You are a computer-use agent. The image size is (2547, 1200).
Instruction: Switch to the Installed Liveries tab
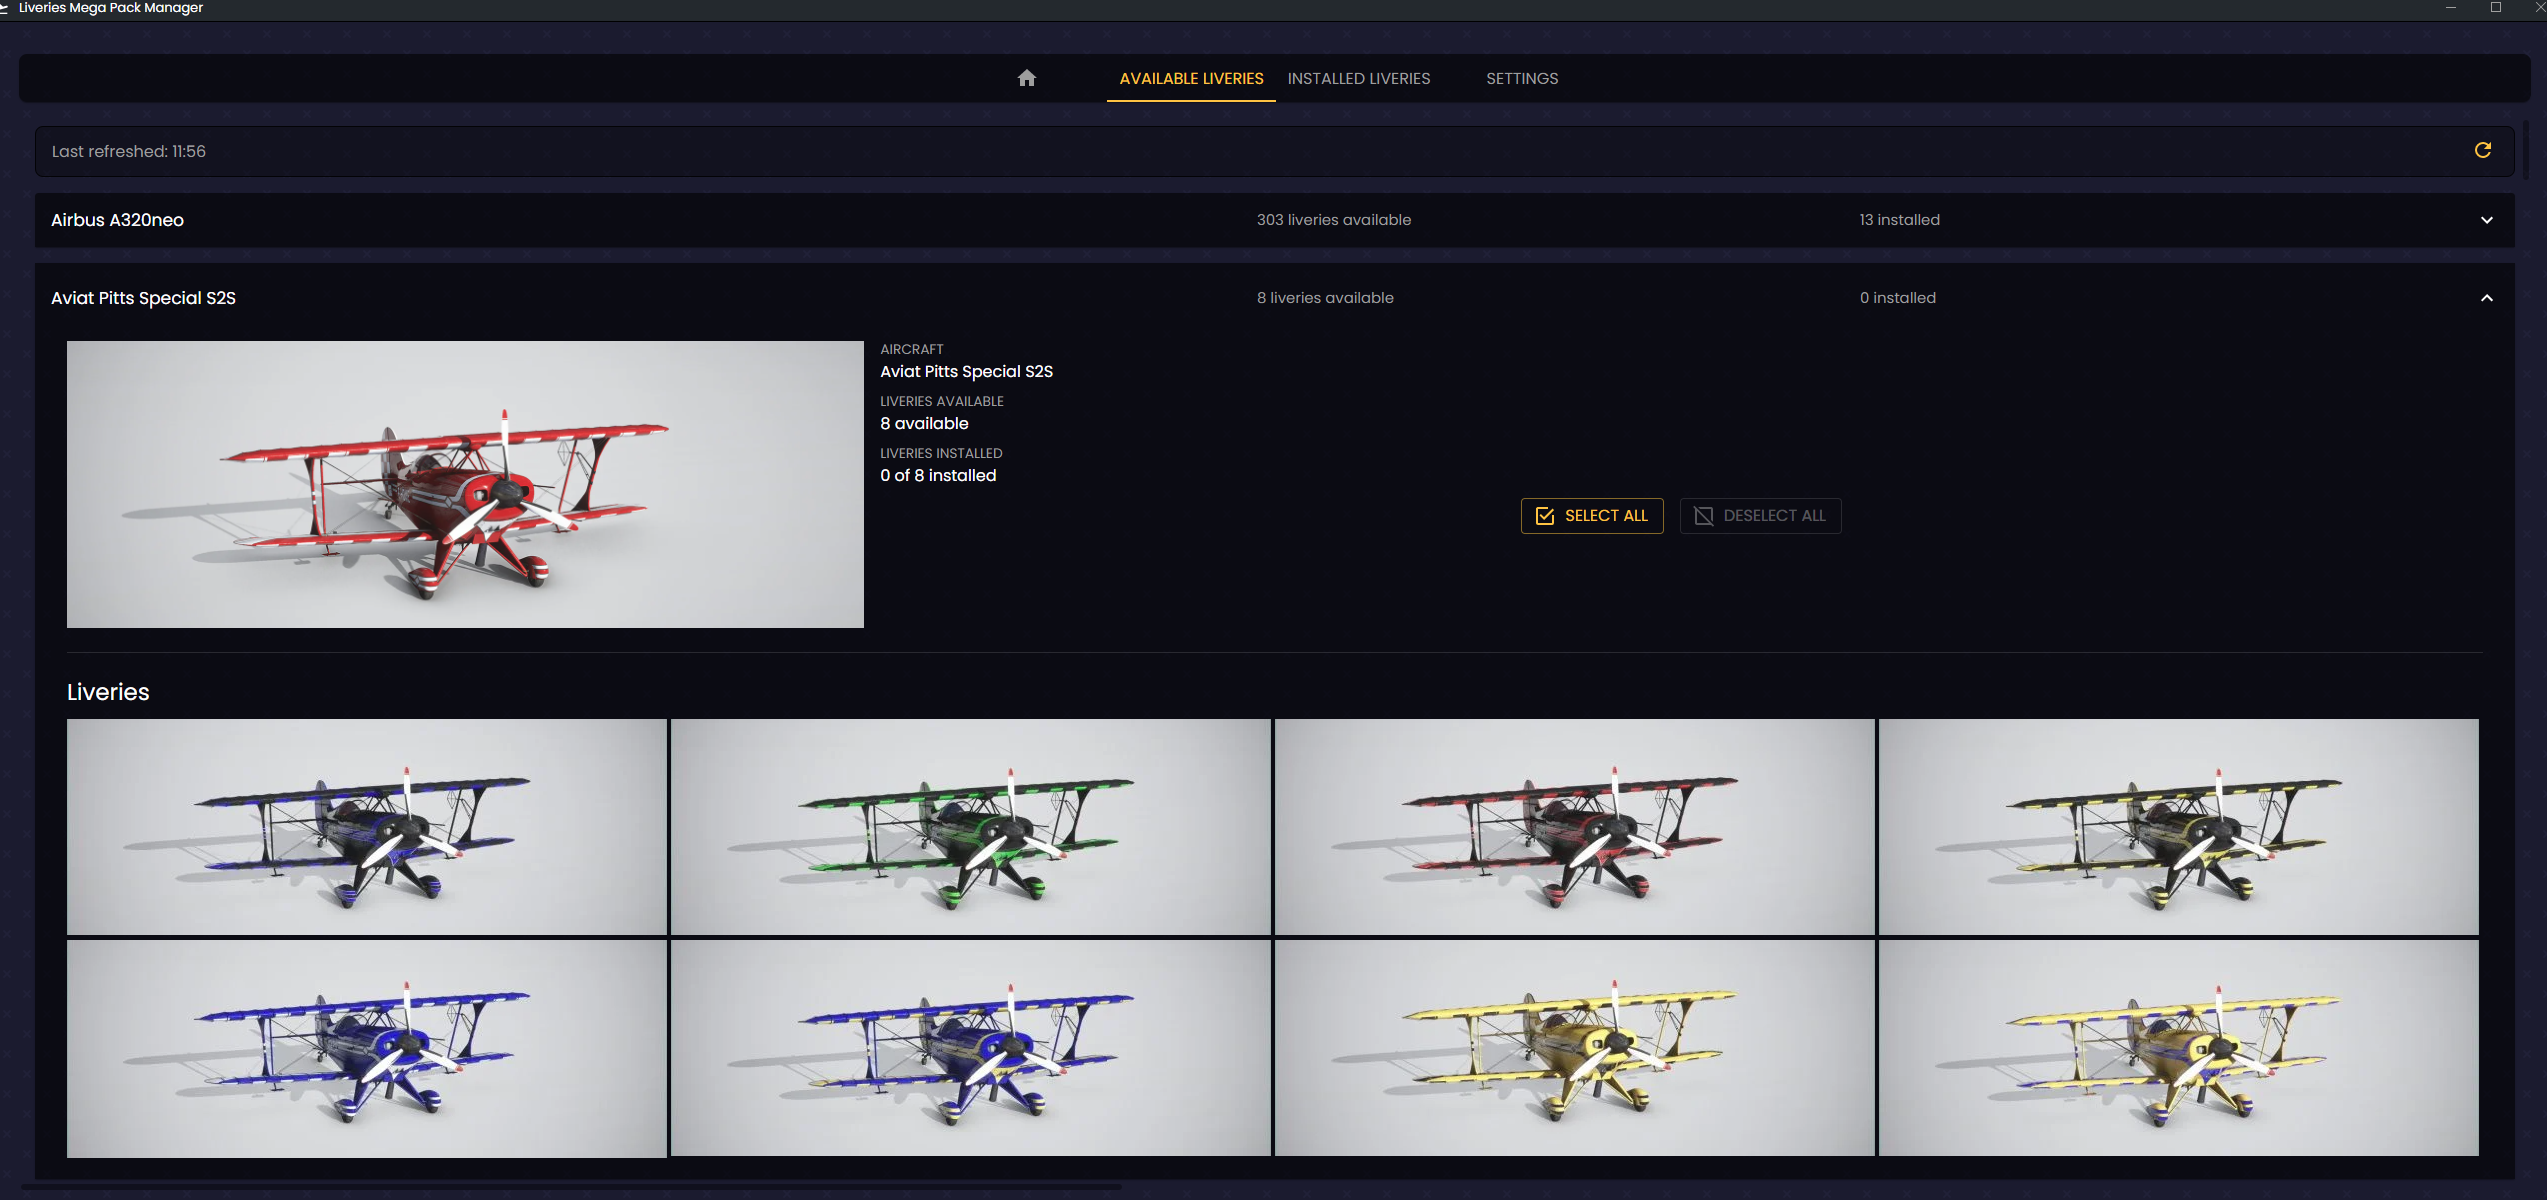tap(1358, 78)
